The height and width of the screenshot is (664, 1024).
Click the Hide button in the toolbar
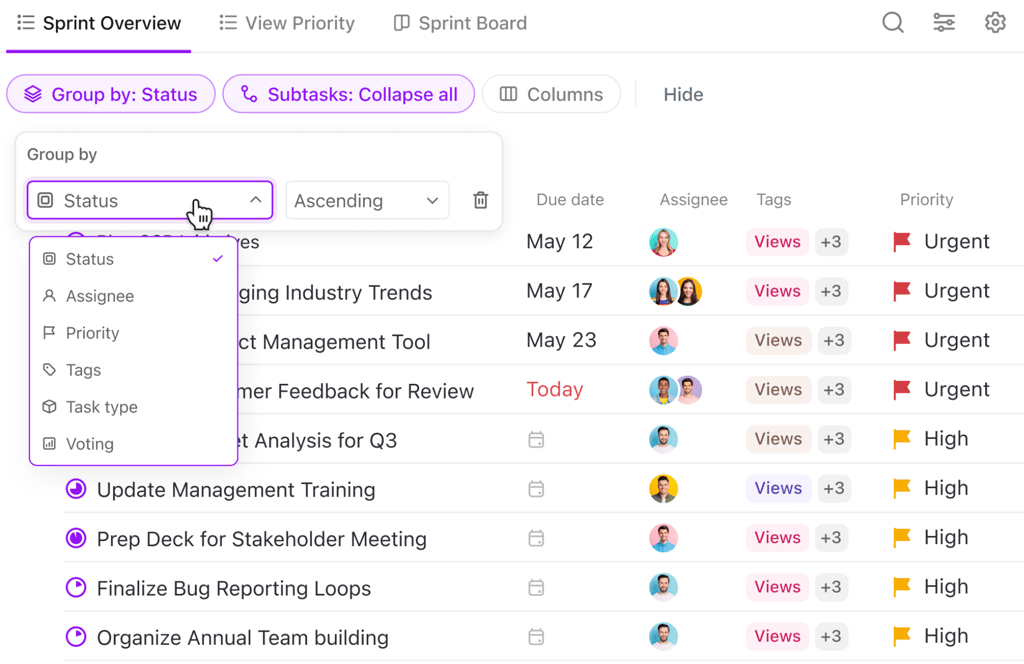coord(683,93)
